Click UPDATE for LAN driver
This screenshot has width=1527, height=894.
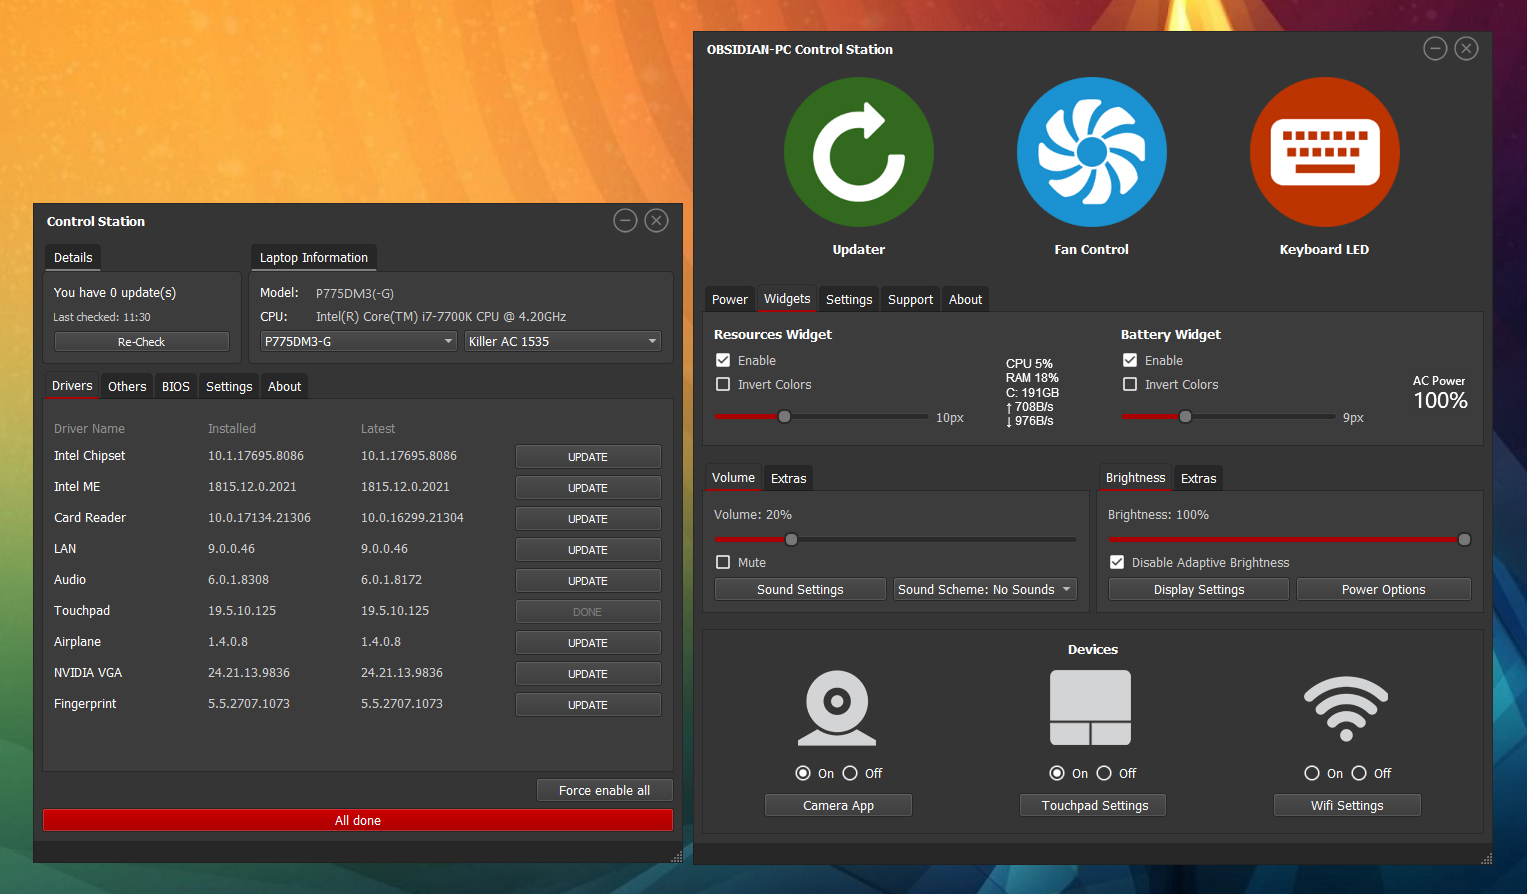[588, 549]
